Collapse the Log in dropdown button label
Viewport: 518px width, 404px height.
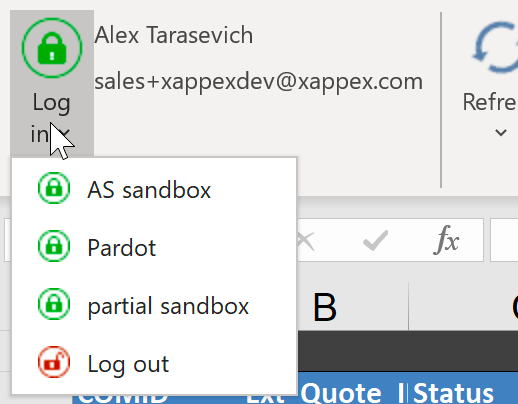51,118
